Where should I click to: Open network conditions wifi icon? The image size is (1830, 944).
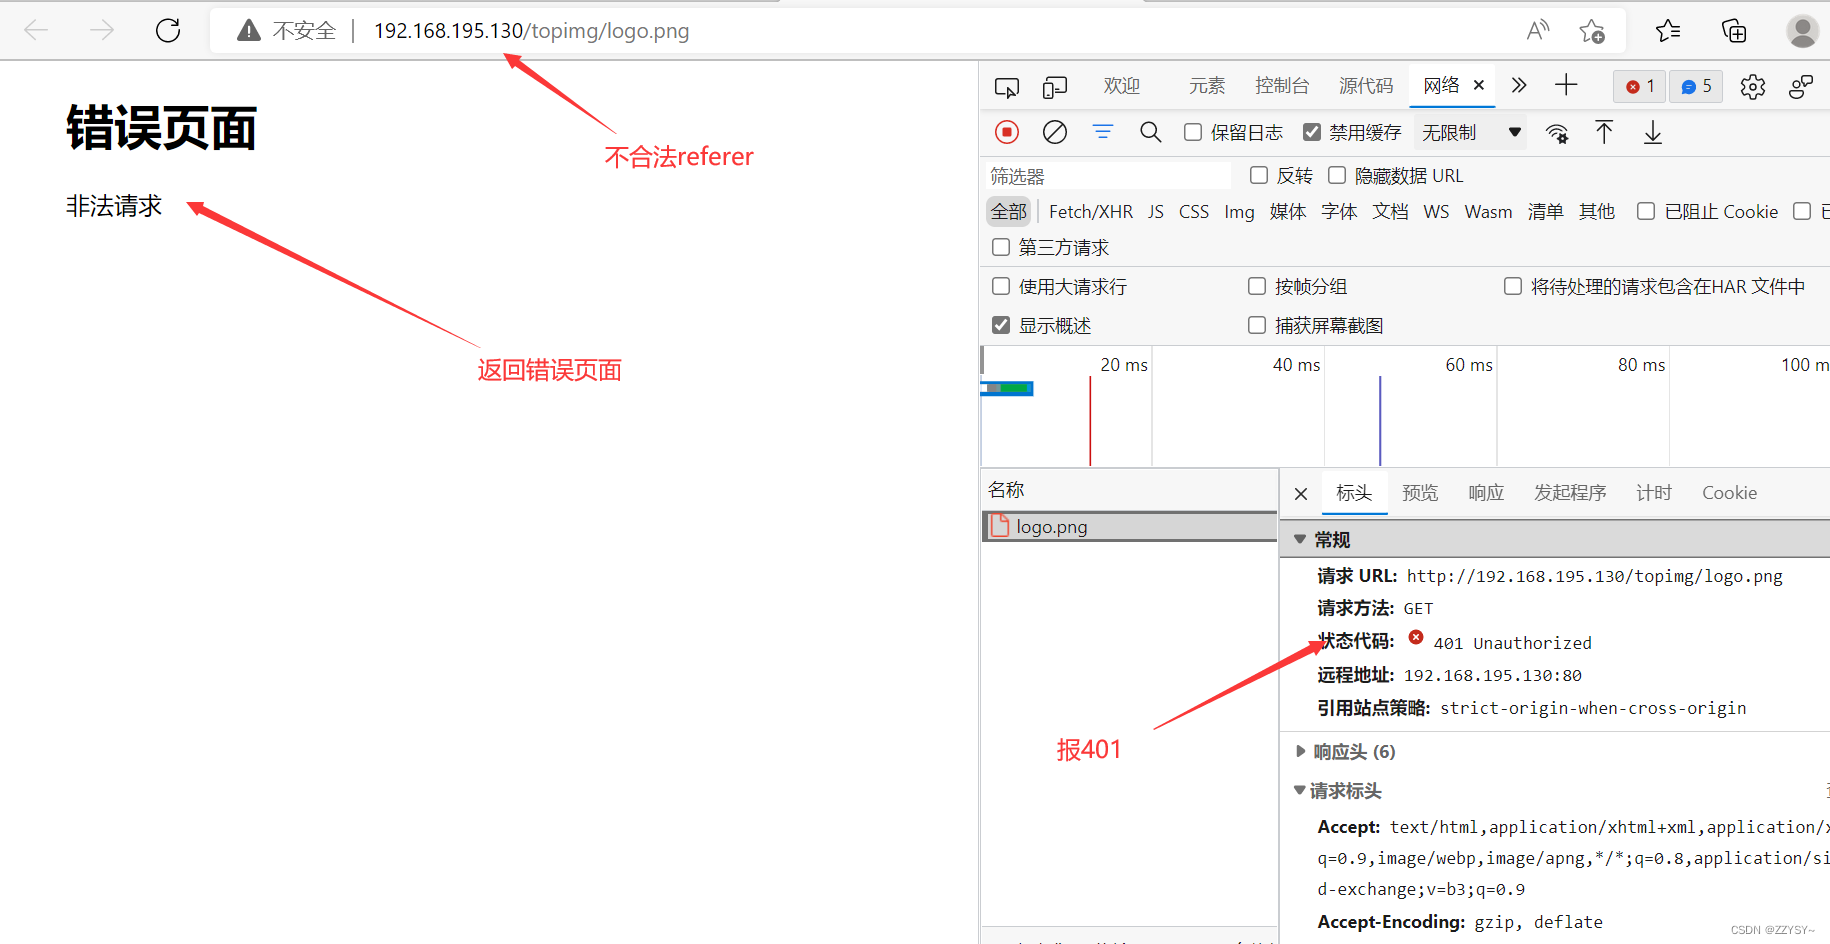point(1557,133)
